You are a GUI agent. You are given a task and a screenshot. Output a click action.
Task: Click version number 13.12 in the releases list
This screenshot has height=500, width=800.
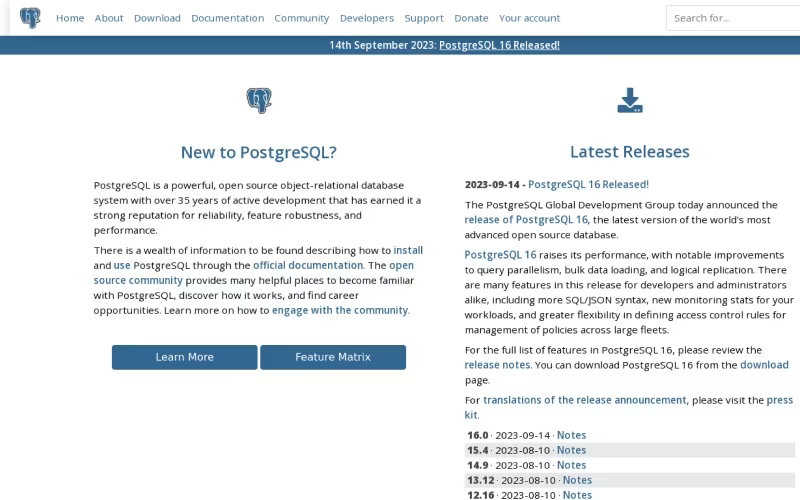click(481, 480)
